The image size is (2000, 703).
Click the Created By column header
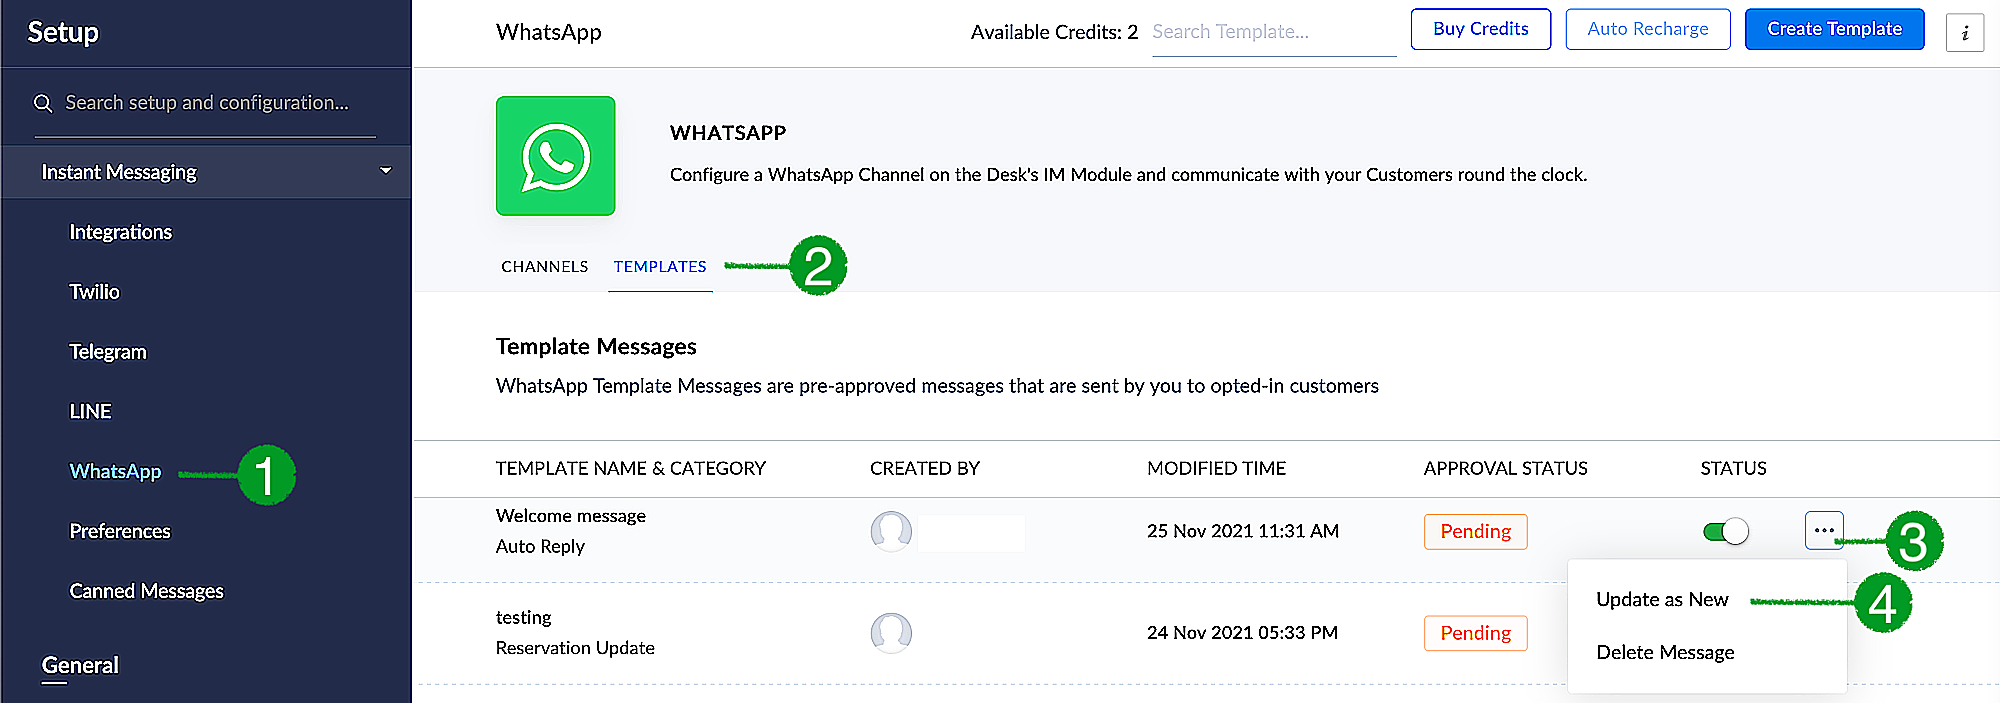point(925,468)
